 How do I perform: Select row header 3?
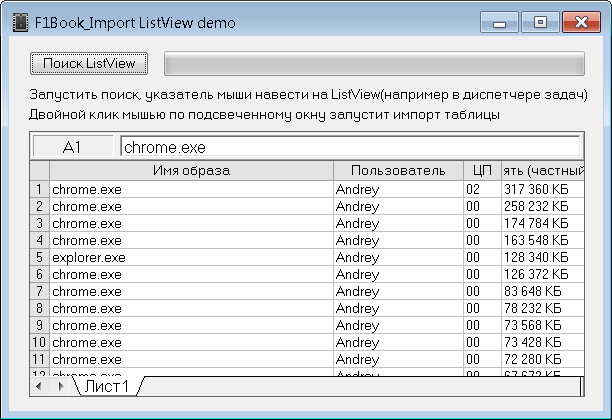39,223
